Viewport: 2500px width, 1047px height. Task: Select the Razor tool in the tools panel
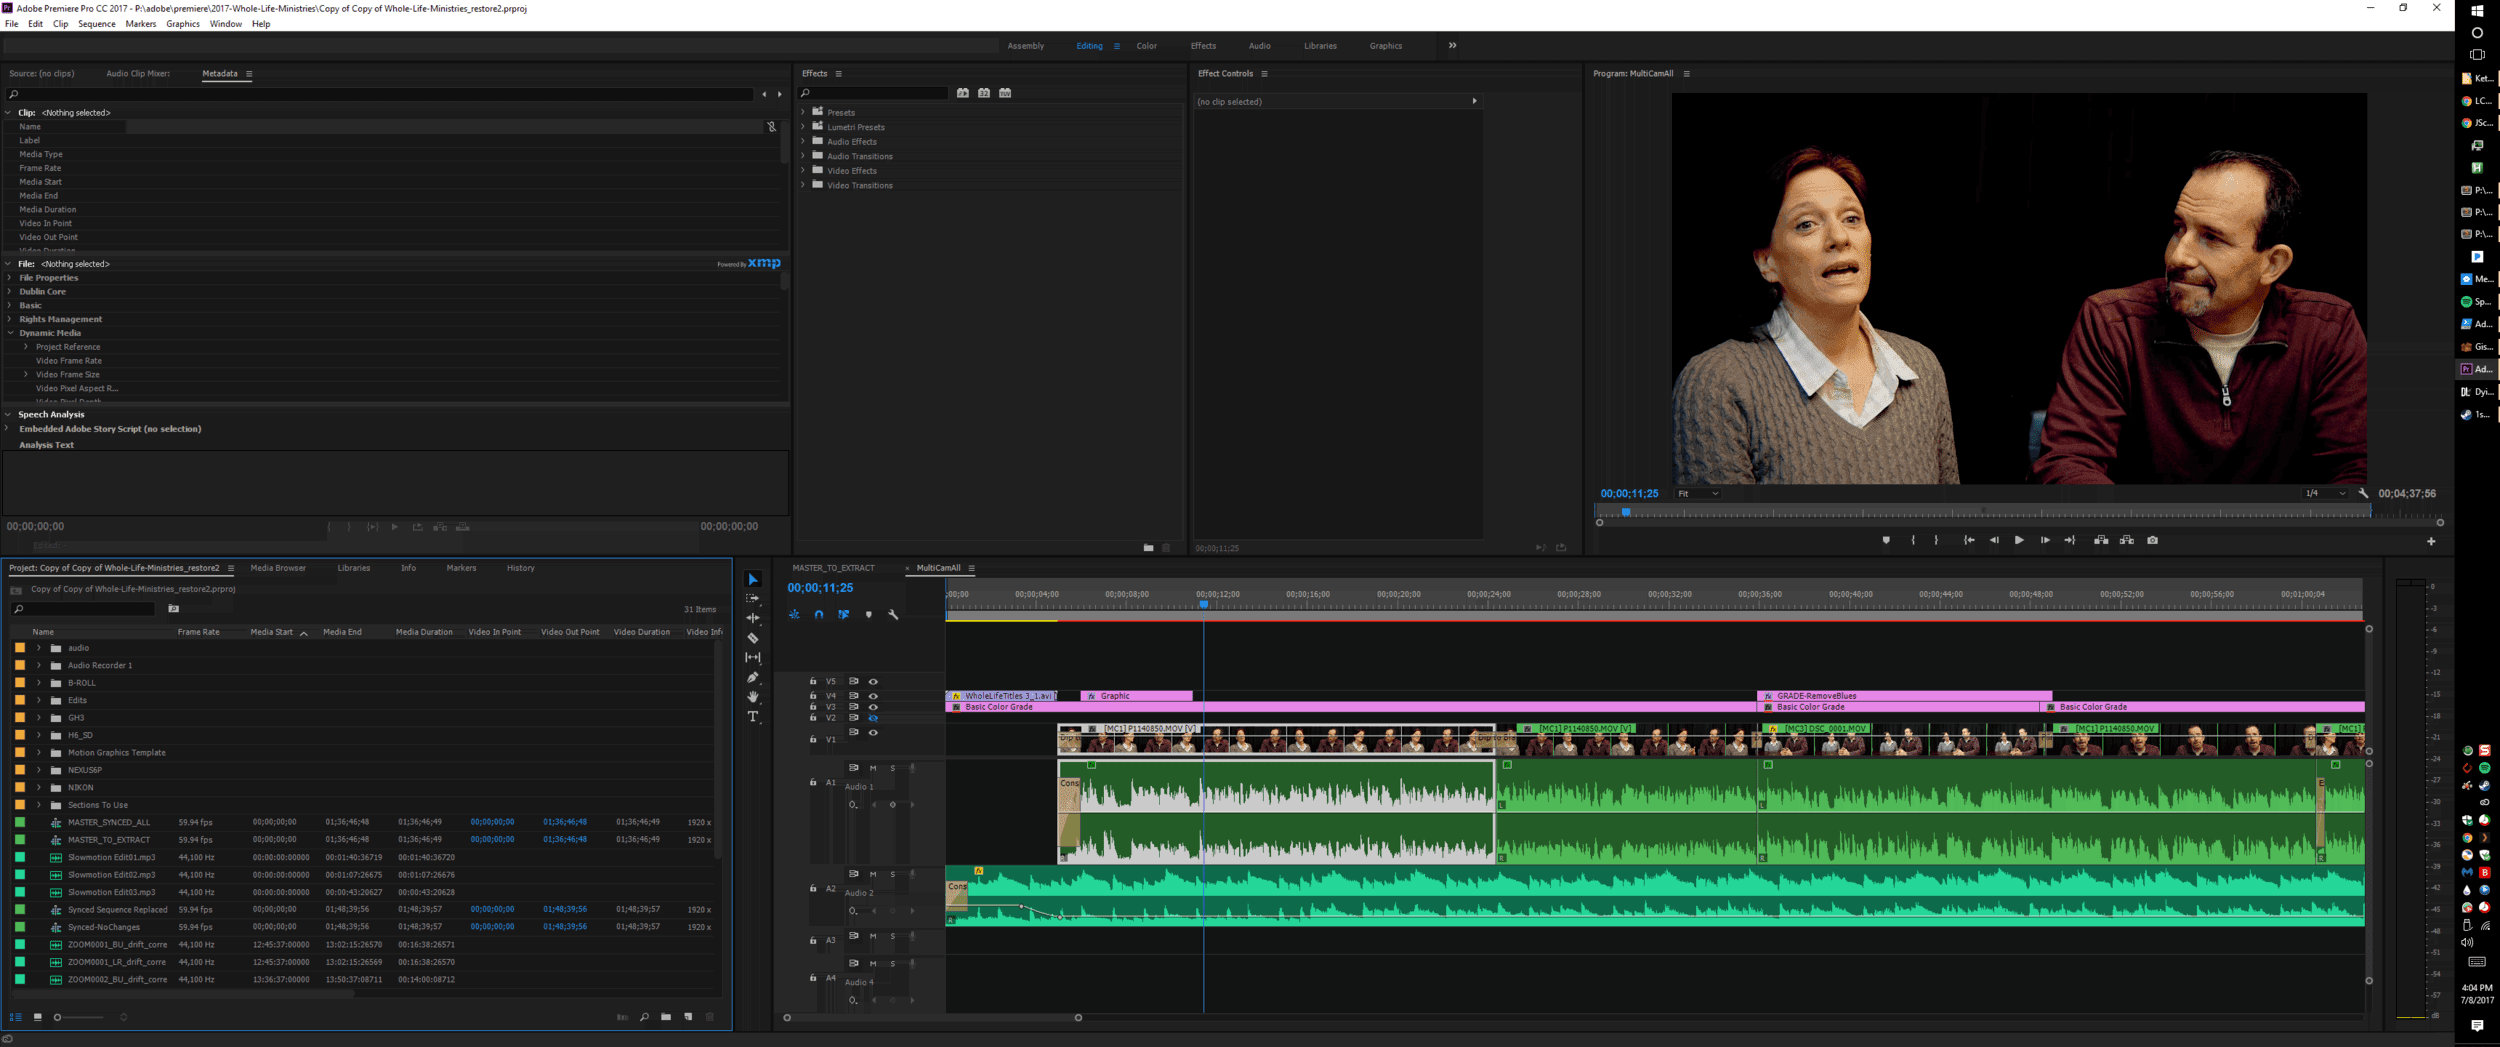pos(753,638)
